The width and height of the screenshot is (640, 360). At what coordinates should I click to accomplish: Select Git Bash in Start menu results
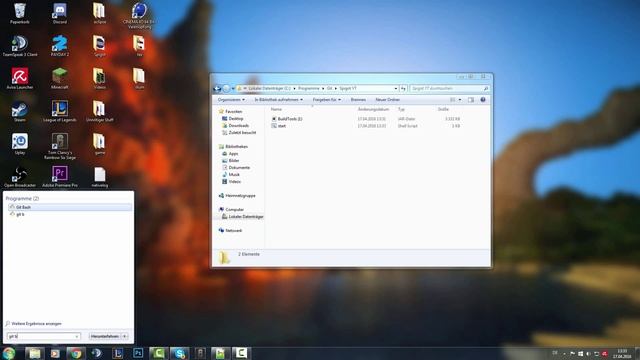69,207
